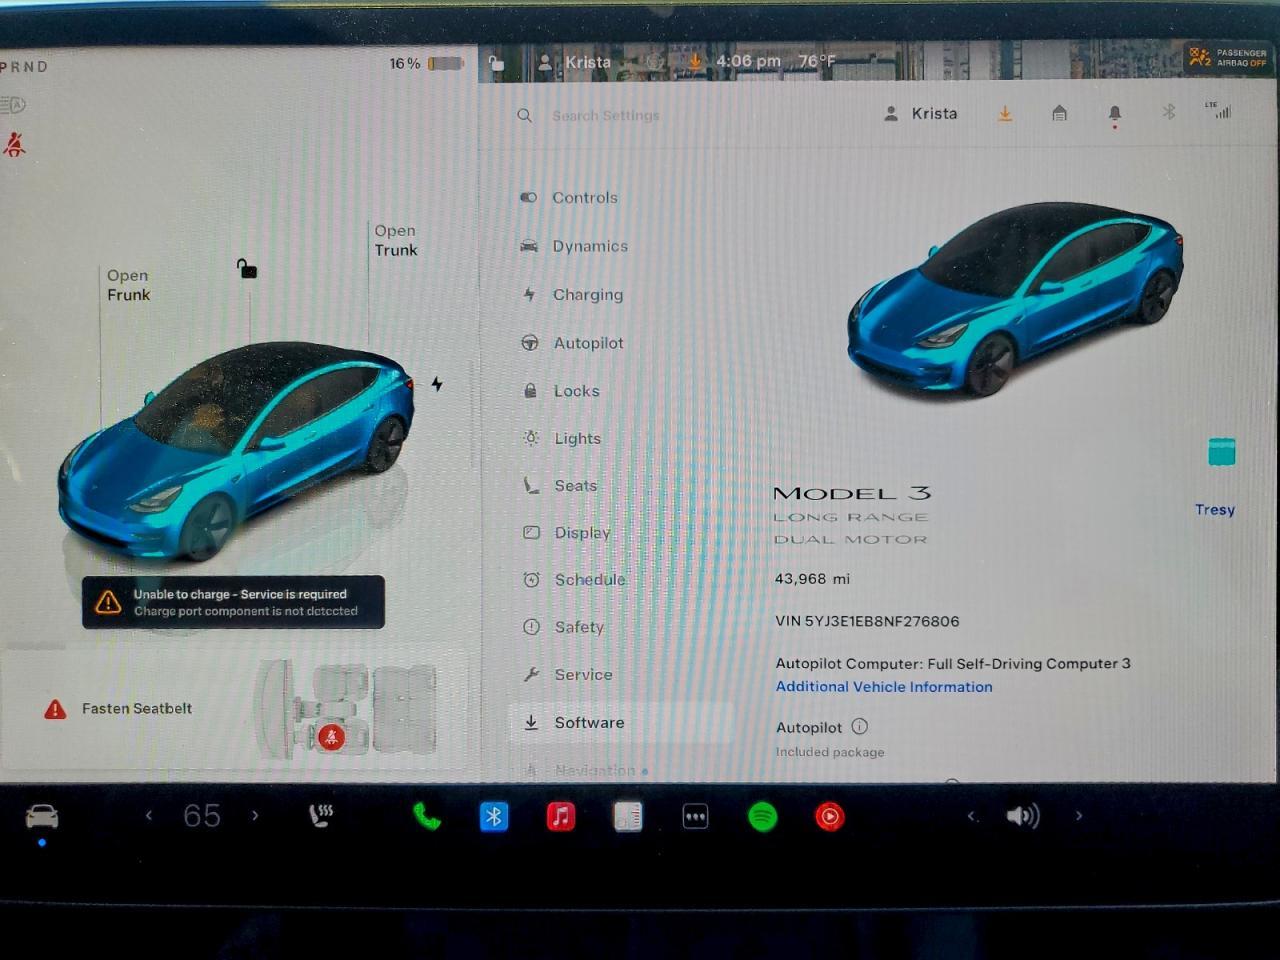Screen dimensions: 1280x960
Task: Increase cabin temperature with right arrow
Action: pos(256,816)
